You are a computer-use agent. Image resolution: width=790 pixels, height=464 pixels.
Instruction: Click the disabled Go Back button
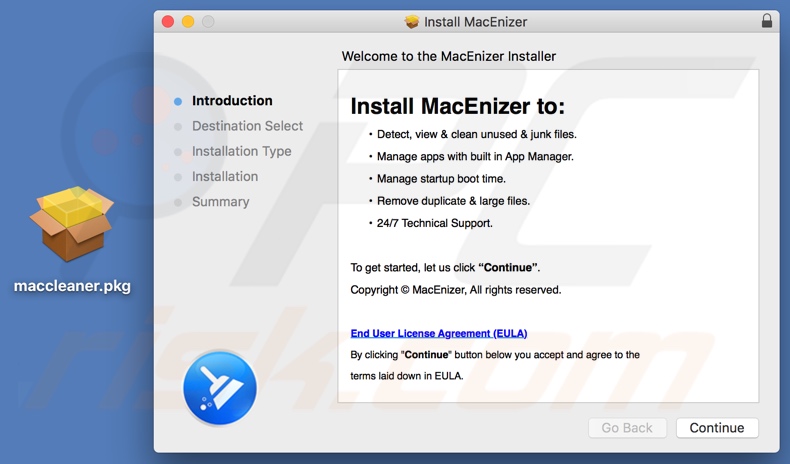coord(627,428)
